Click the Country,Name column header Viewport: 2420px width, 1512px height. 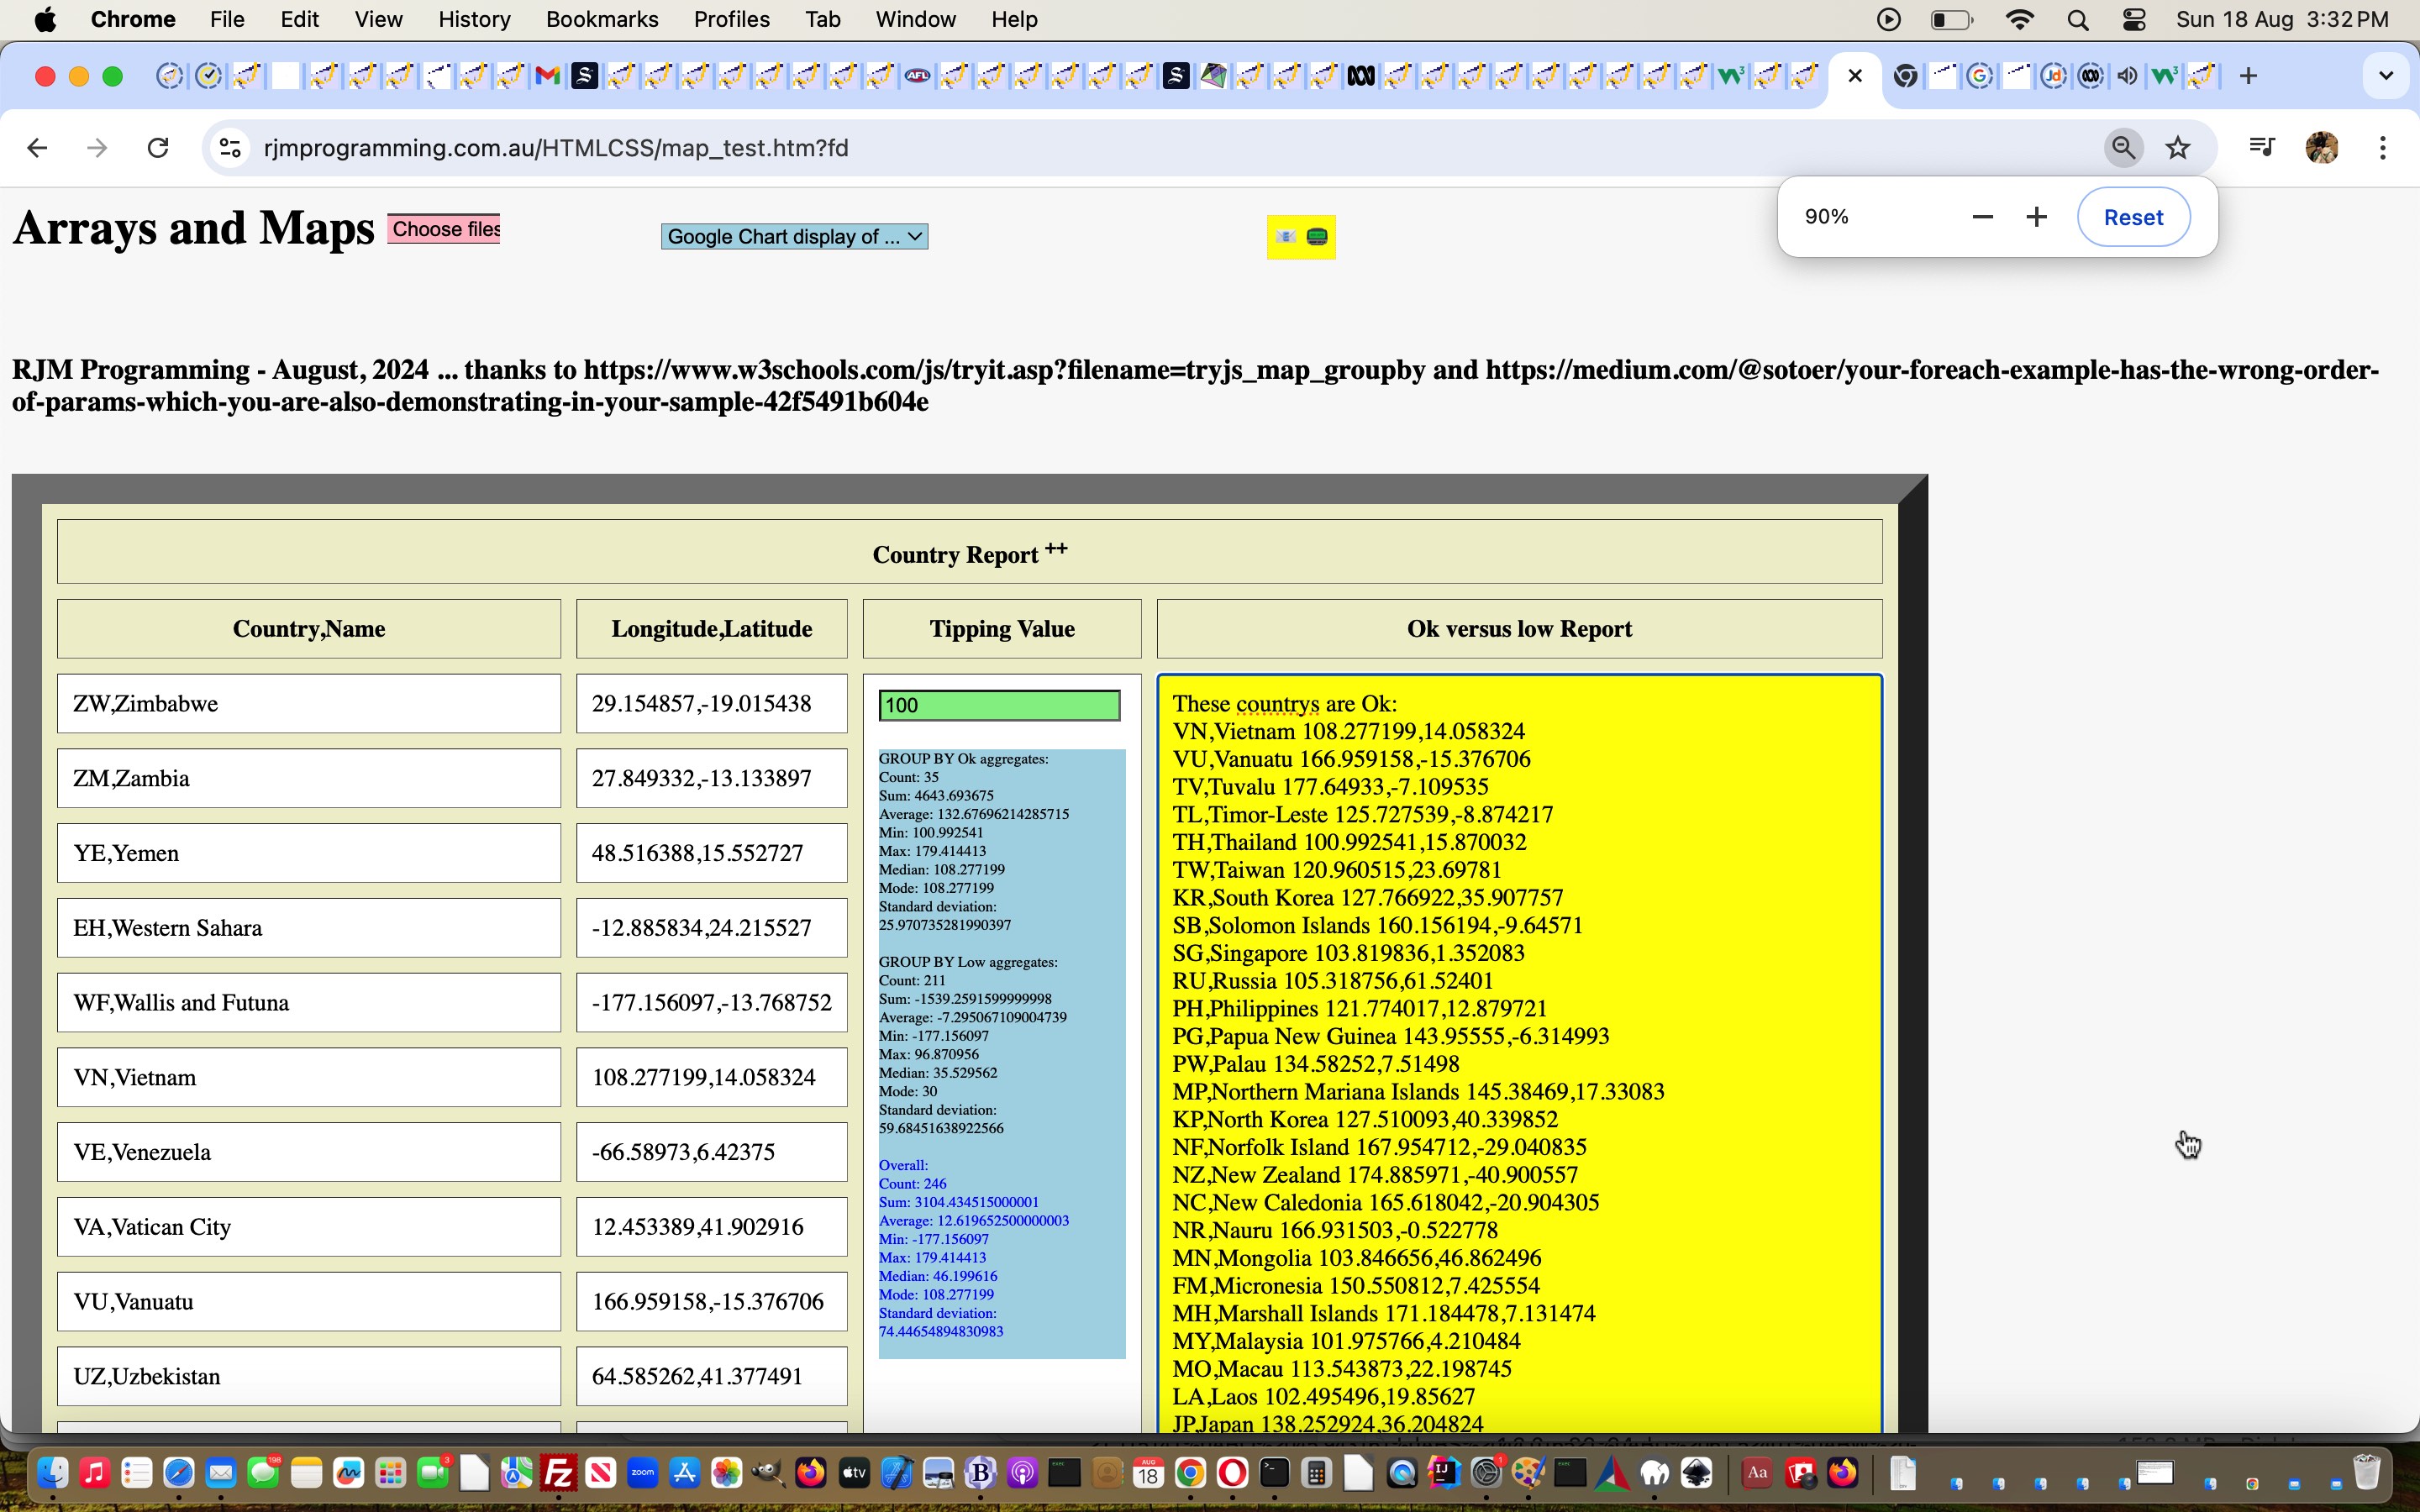coord(308,629)
